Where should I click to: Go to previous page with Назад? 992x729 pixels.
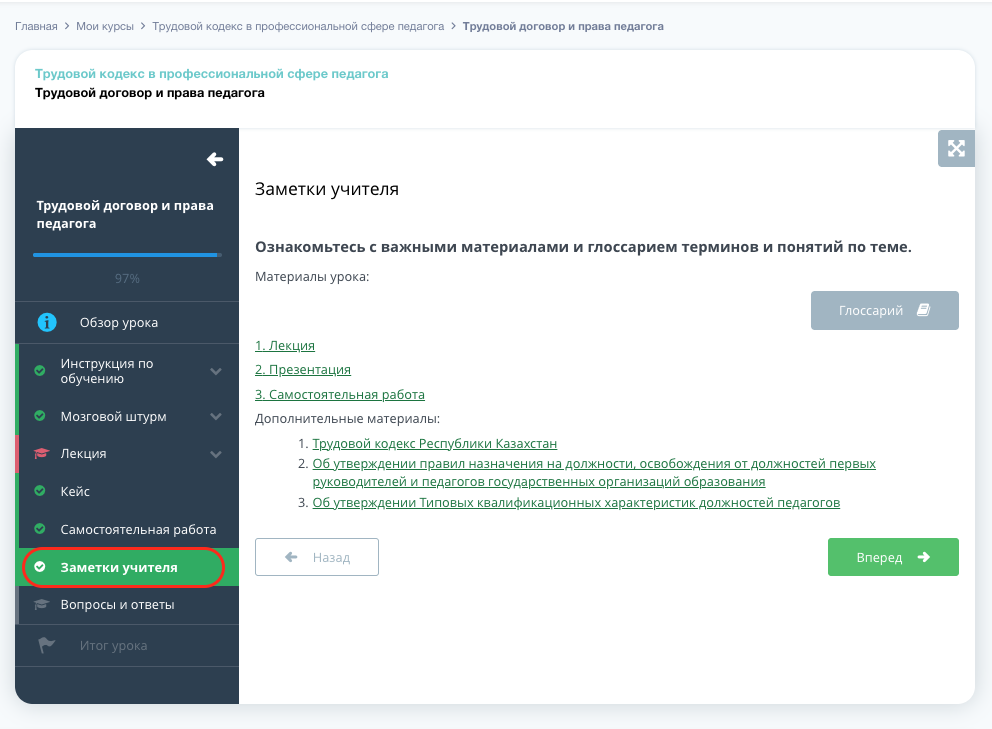(x=317, y=557)
